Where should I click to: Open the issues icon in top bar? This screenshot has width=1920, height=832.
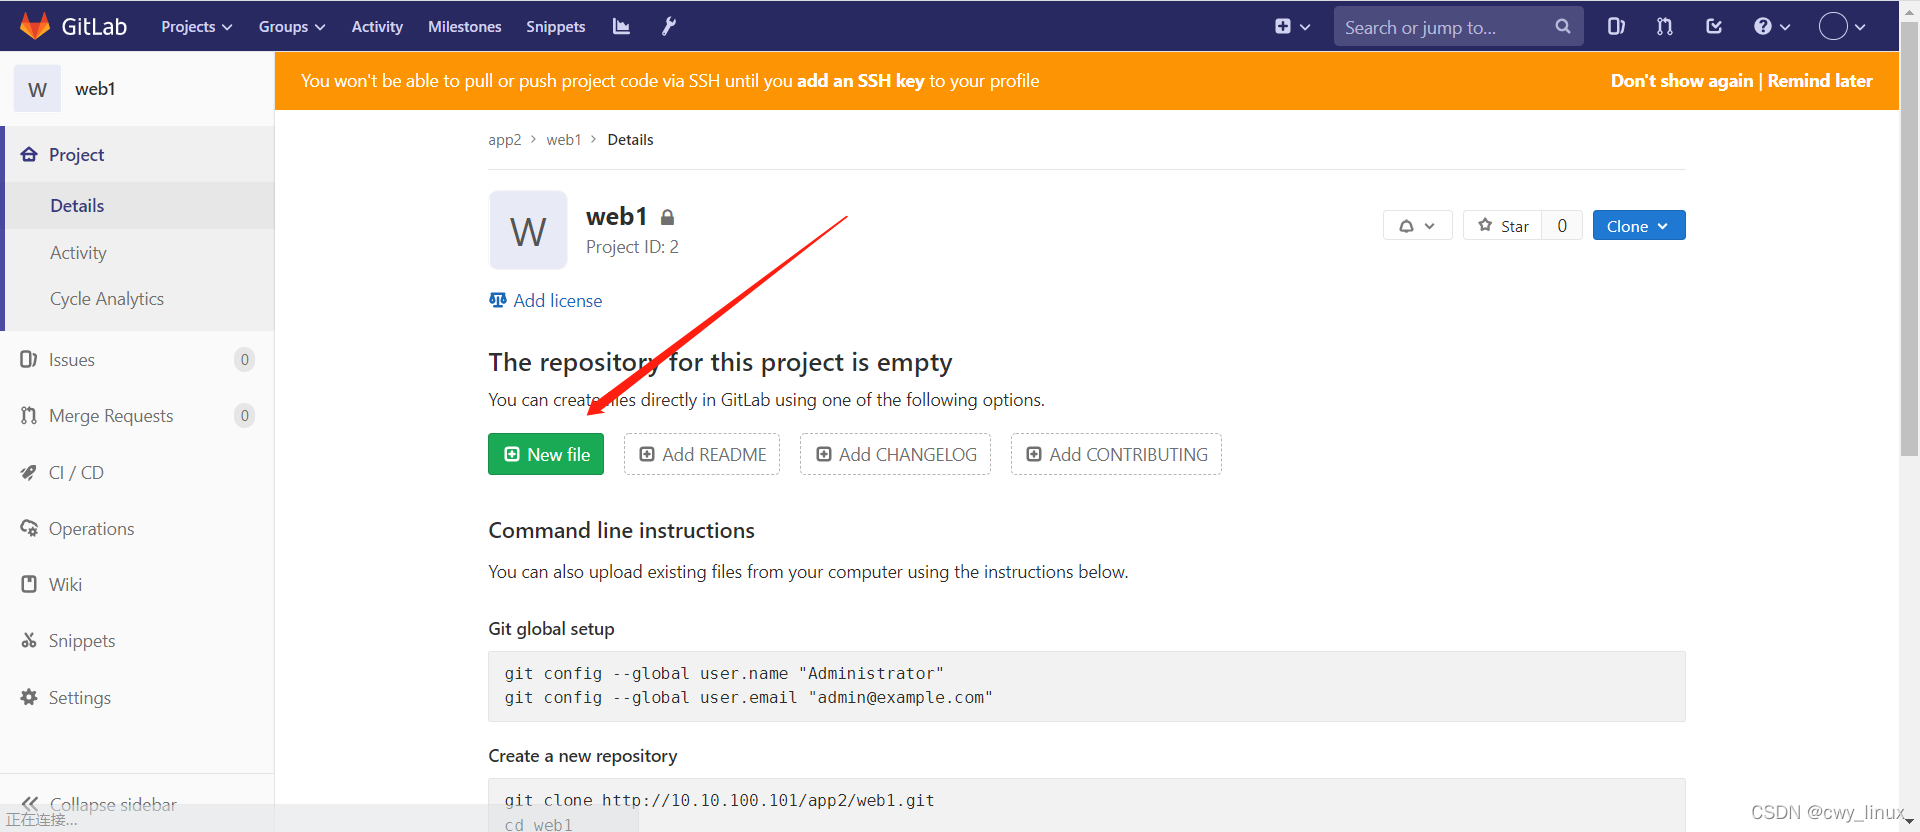tap(1616, 27)
